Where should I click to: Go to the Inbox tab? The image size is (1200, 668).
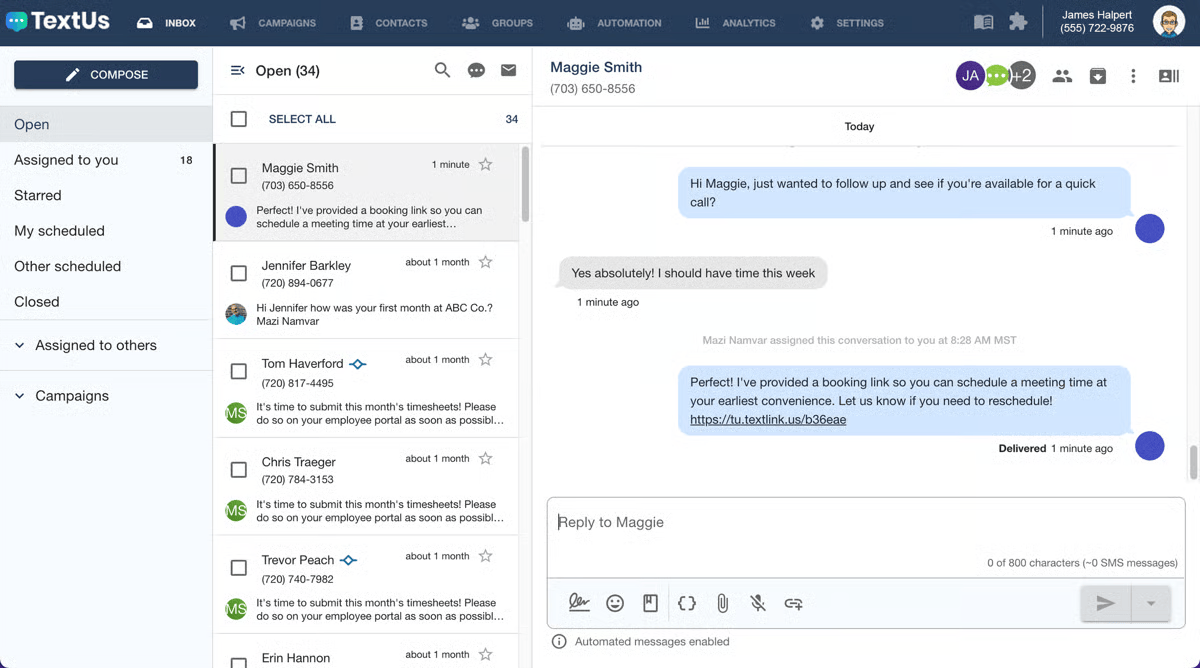[166, 22]
